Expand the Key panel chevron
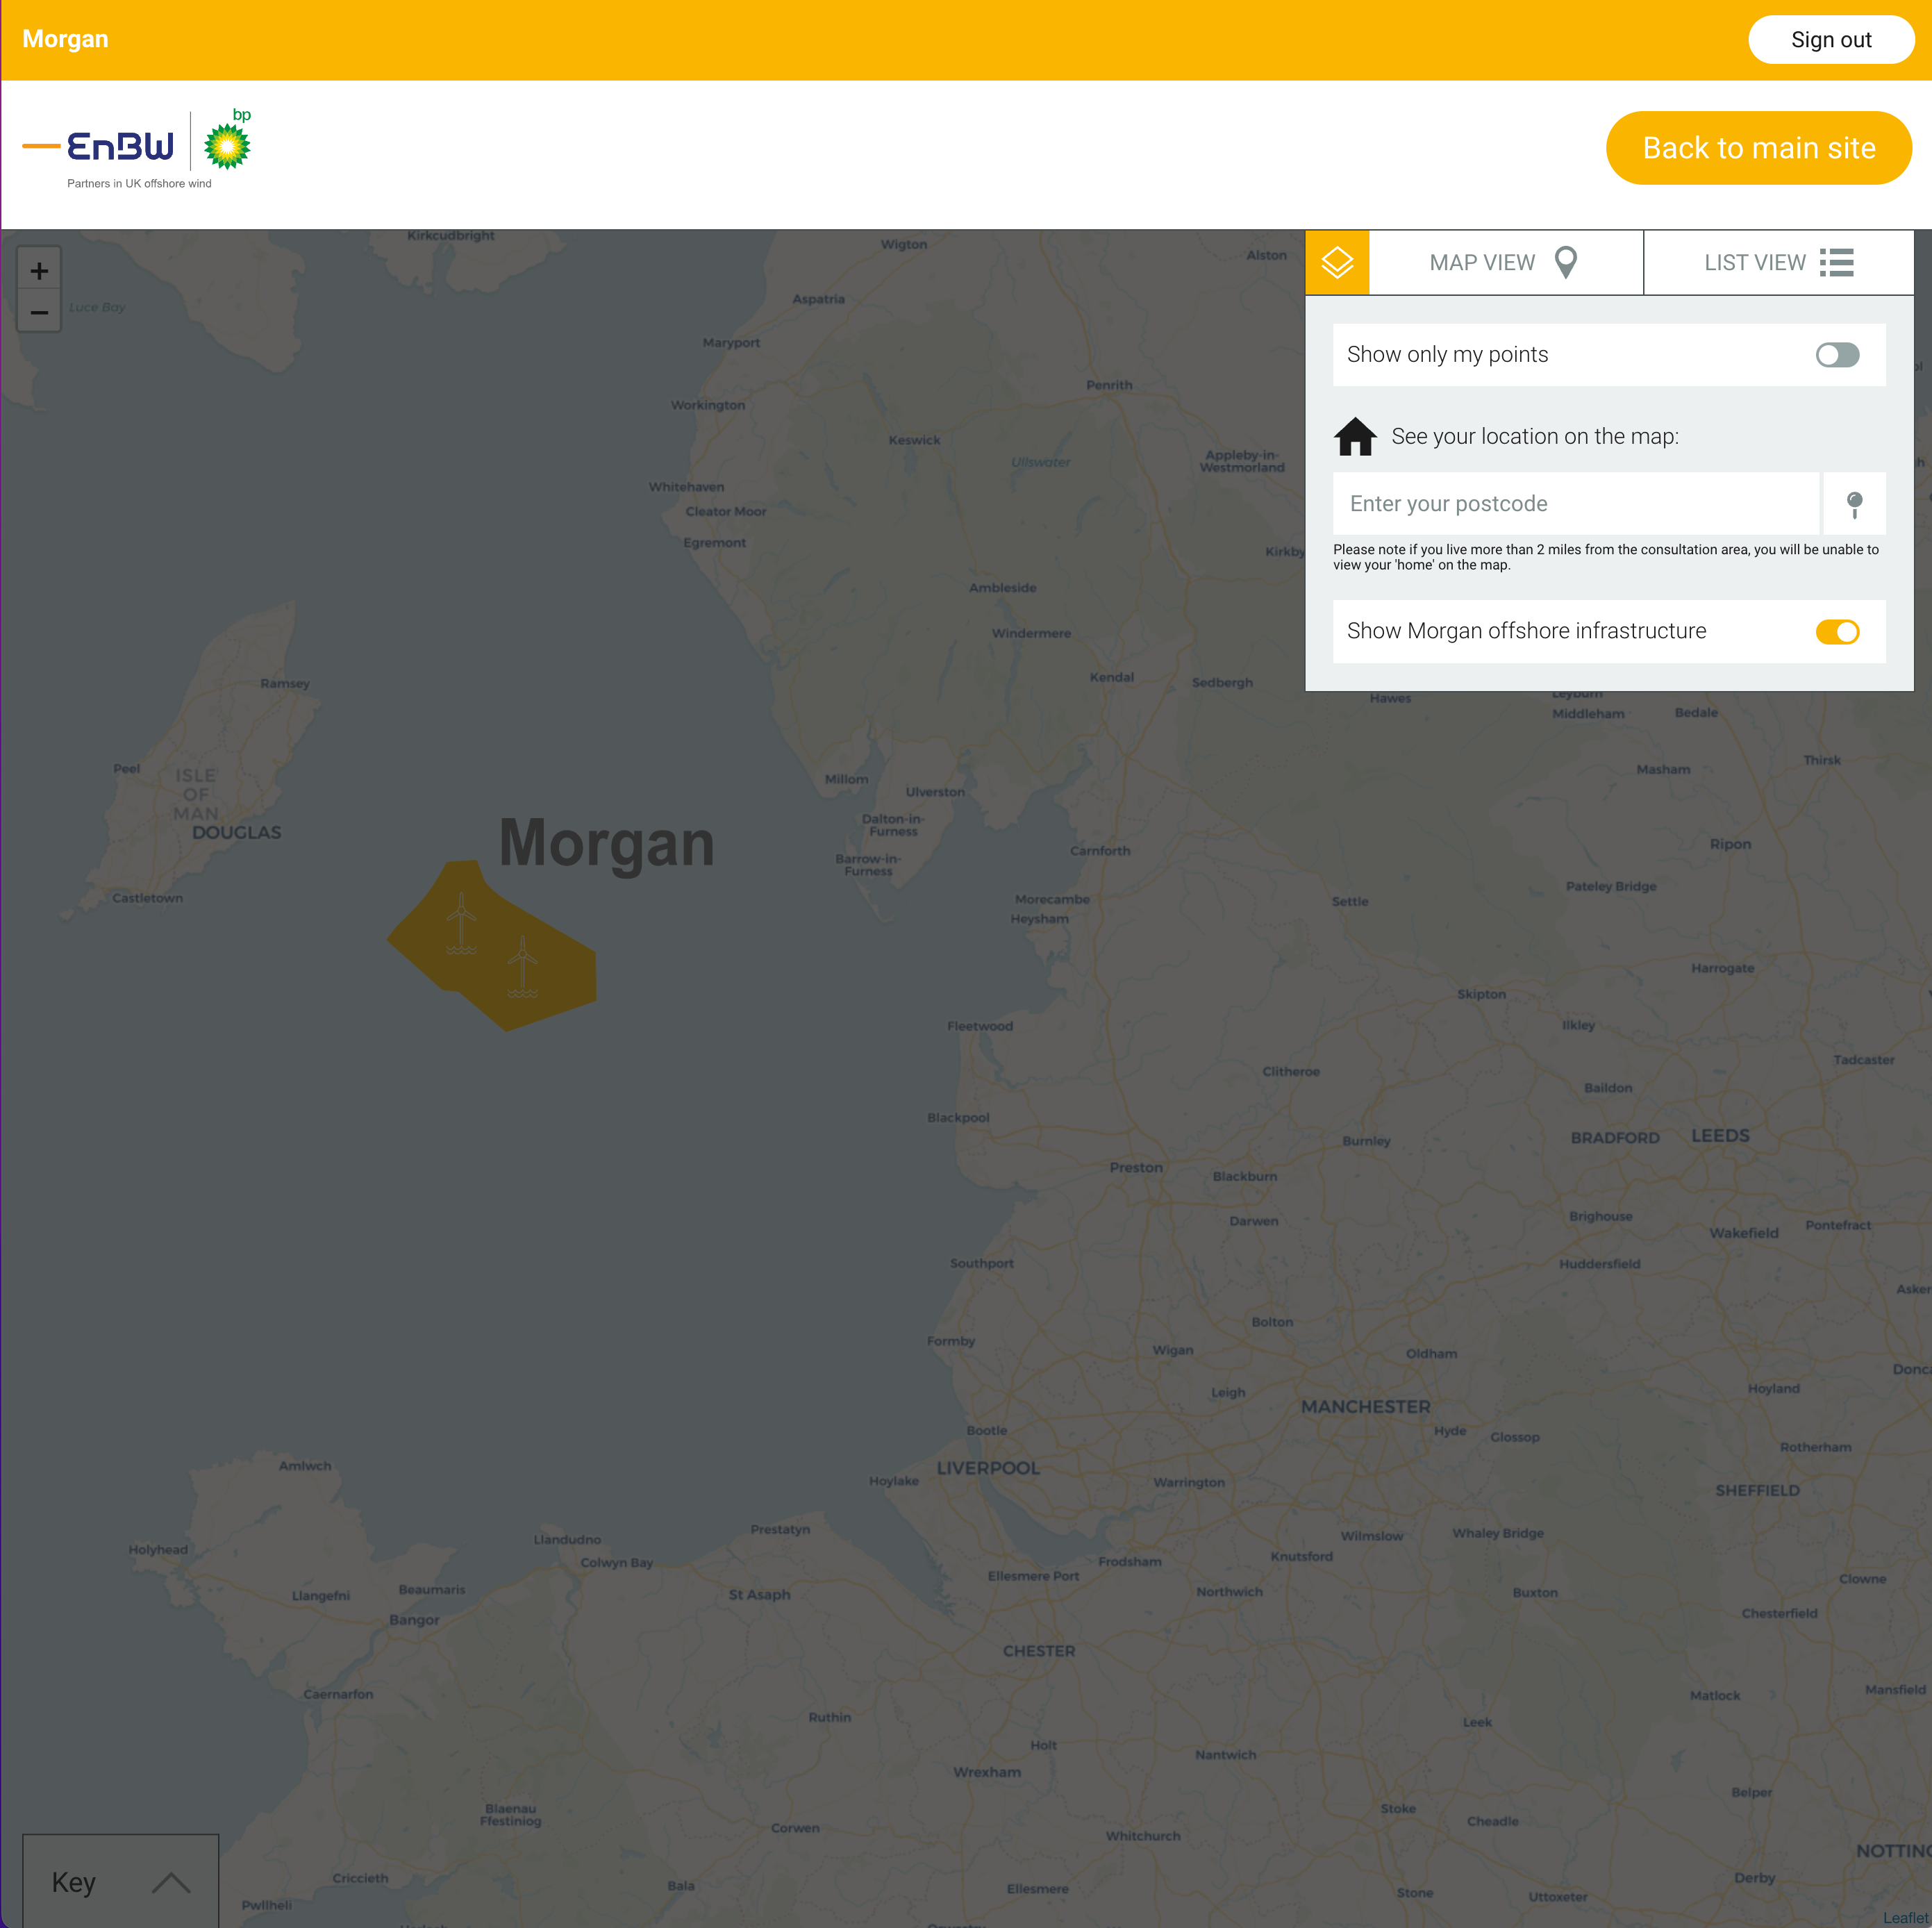The image size is (1932, 1928). 171,1883
